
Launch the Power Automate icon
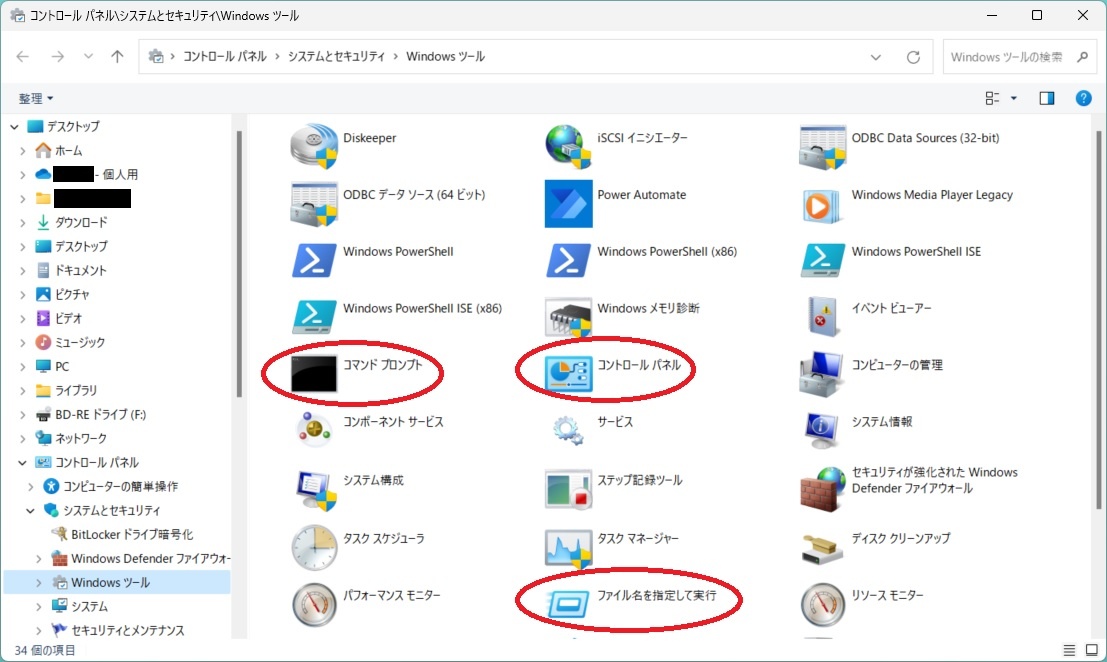point(568,203)
